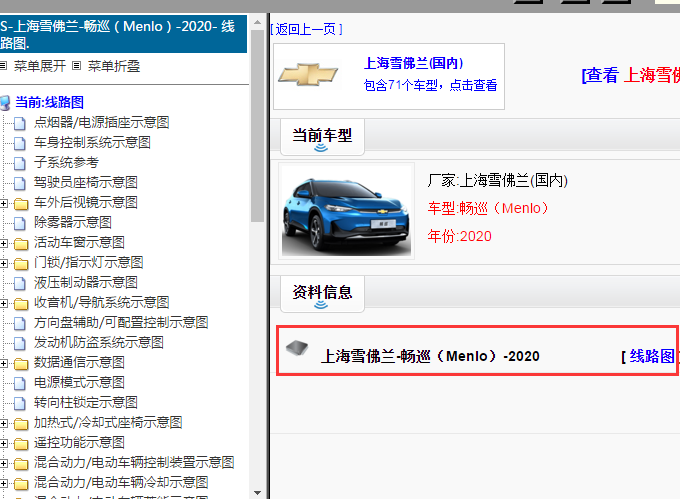Click the menu expand icon before 菜单展开
680x499 pixels.
[x=3, y=66]
